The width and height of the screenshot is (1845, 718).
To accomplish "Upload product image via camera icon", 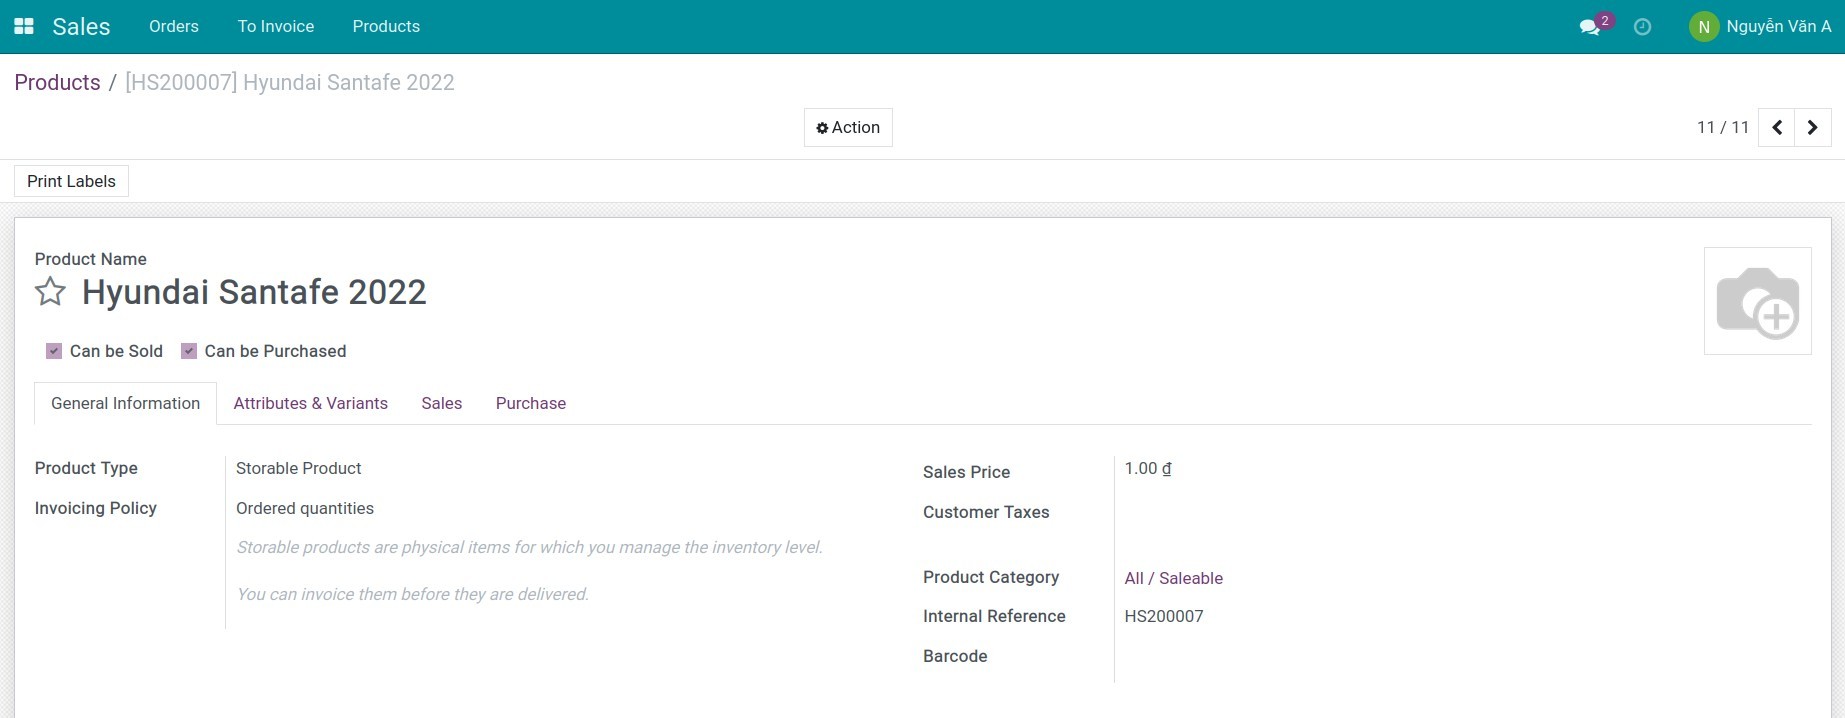I will [x=1757, y=301].
